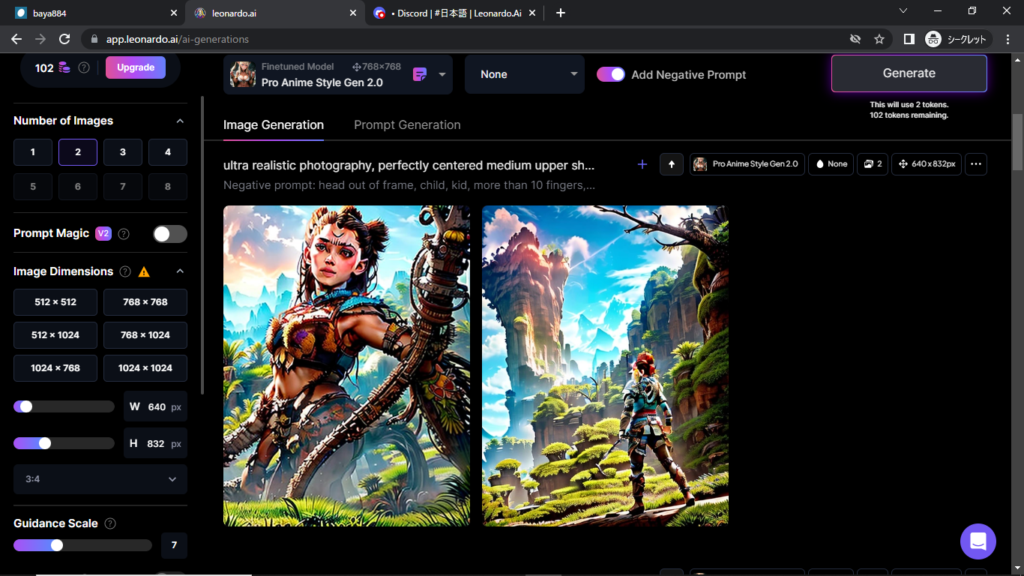The width and height of the screenshot is (1024, 576).
Task: Click the plus icon beside the prompt text
Action: pos(642,164)
